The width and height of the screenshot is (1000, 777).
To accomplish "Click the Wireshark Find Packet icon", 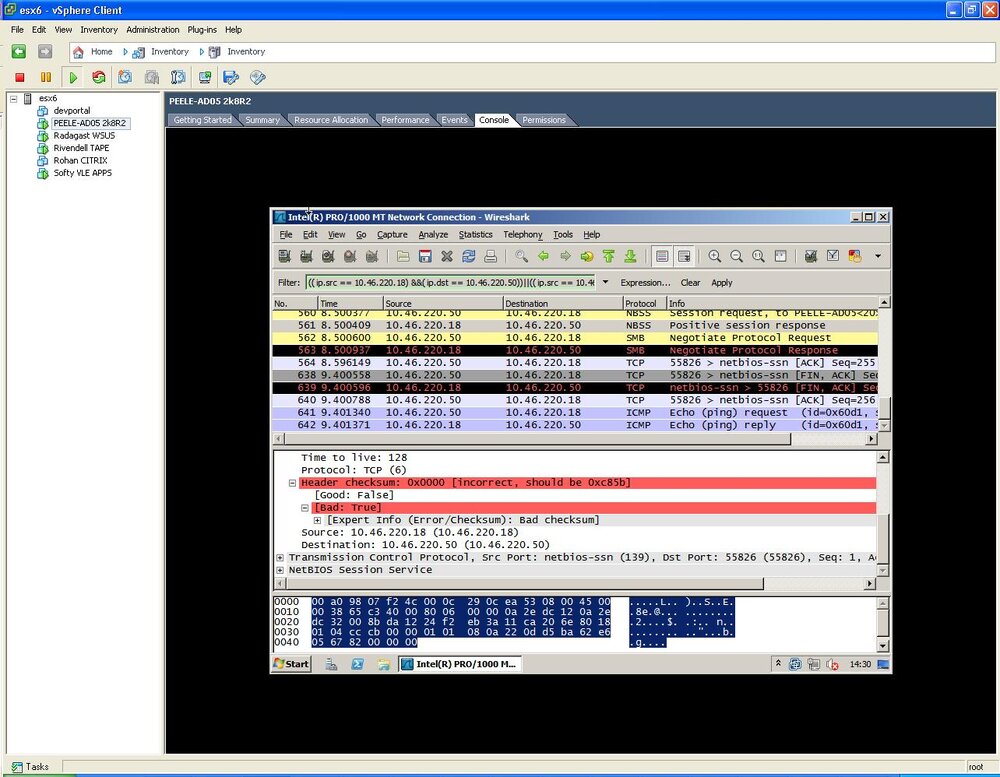I will coord(521,256).
